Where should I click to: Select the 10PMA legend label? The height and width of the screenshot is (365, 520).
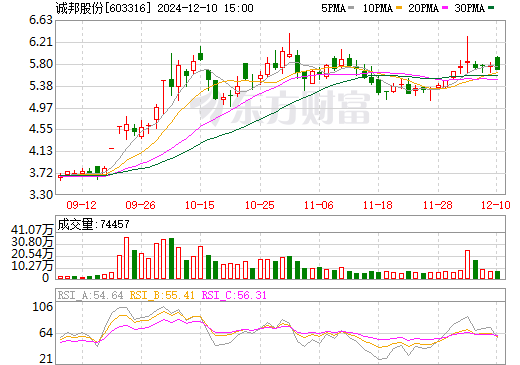[x=378, y=8]
